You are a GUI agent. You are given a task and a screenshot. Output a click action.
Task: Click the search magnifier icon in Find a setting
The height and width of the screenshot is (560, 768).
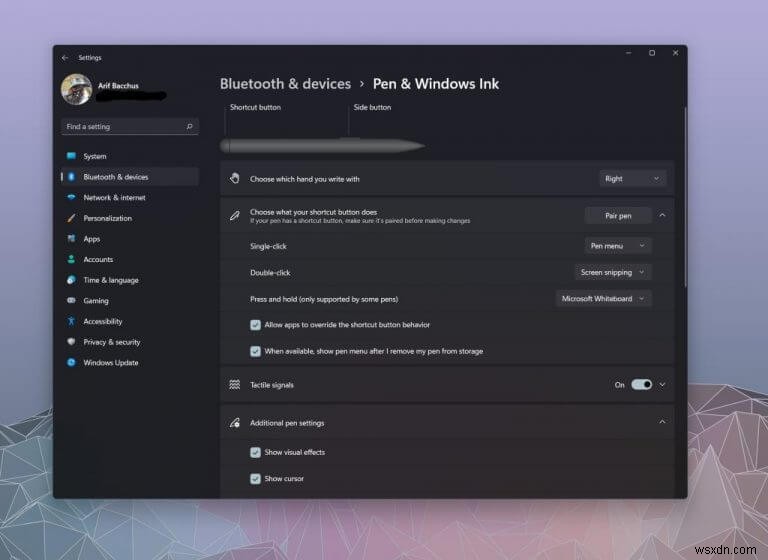pyautogui.click(x=190, y=126)
